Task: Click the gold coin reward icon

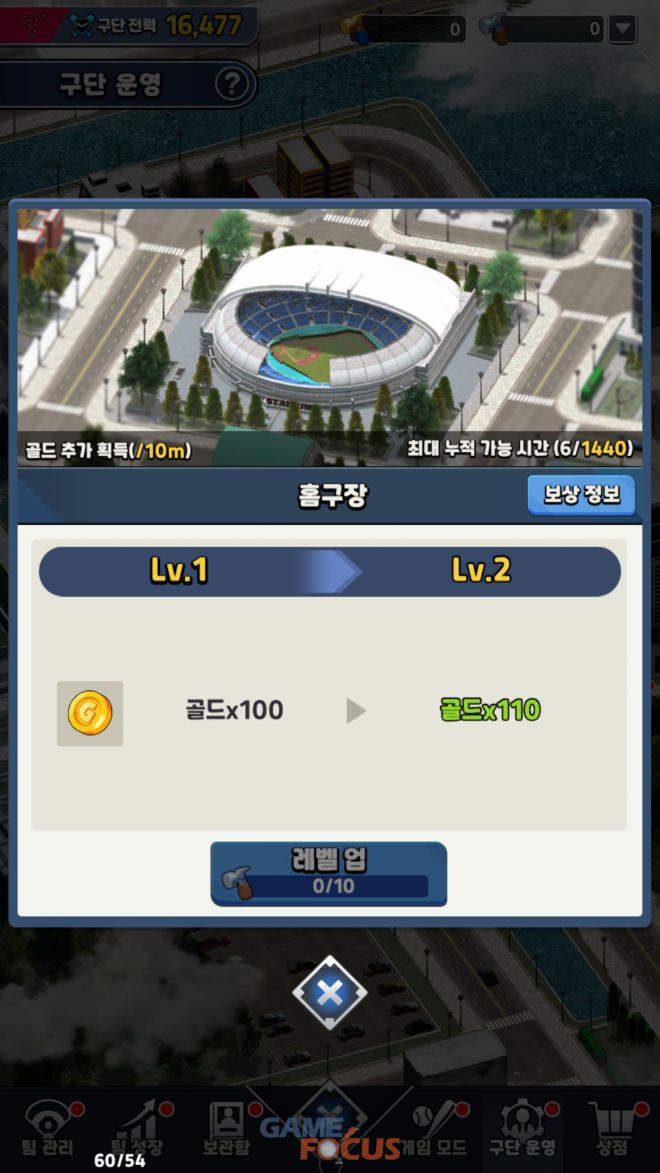Action: pyautogui.click(x=90, y=712)
